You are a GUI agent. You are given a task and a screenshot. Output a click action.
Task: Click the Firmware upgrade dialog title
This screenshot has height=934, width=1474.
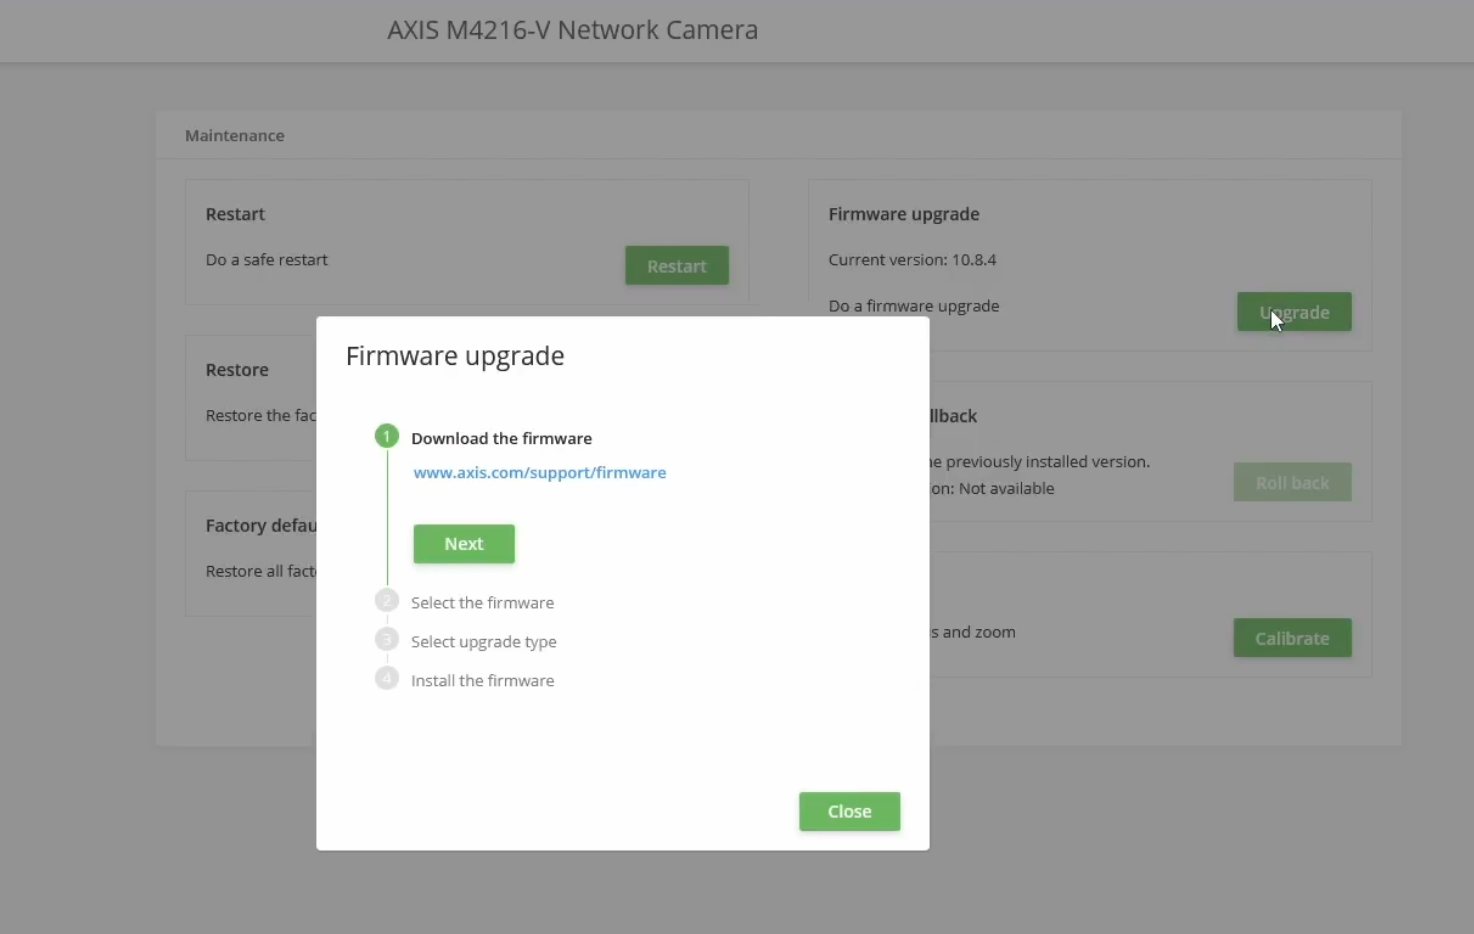coord(455,356)
